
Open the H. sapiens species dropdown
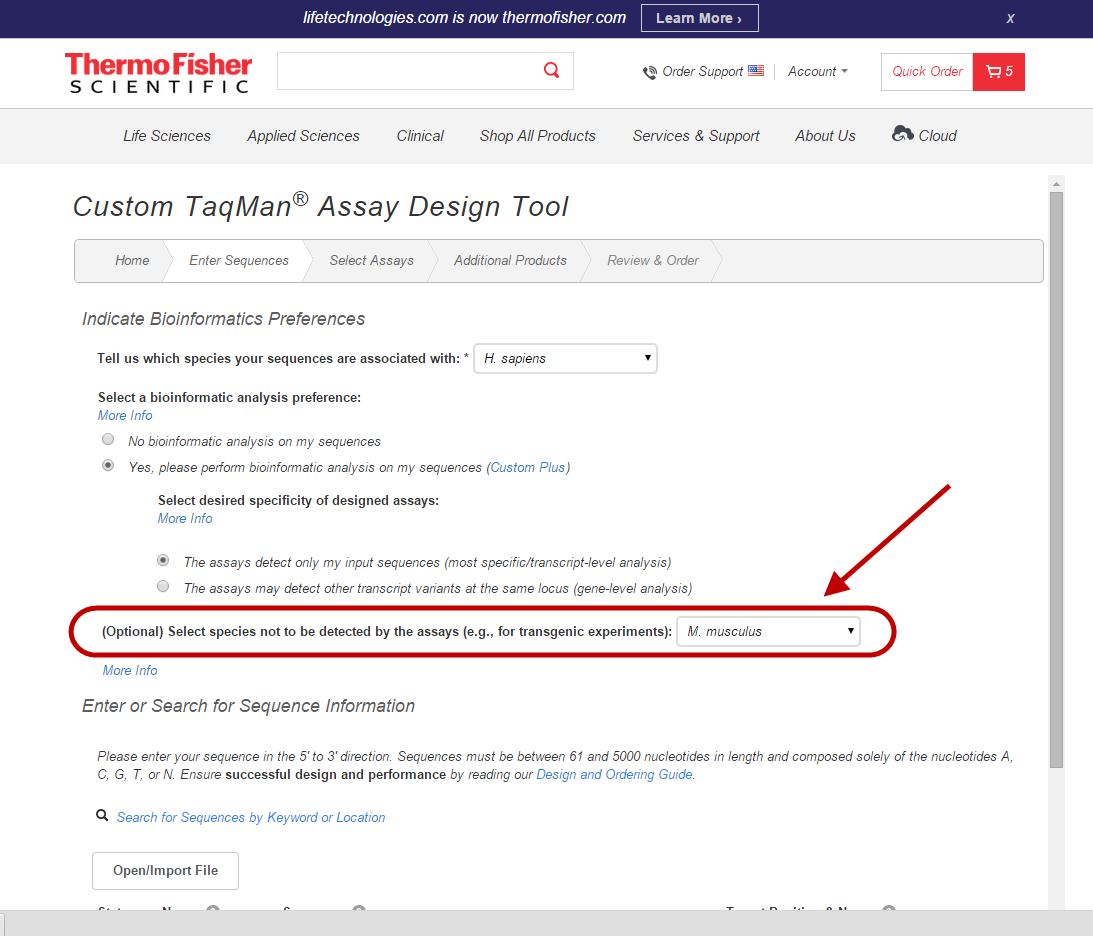(x=565, y=358)
